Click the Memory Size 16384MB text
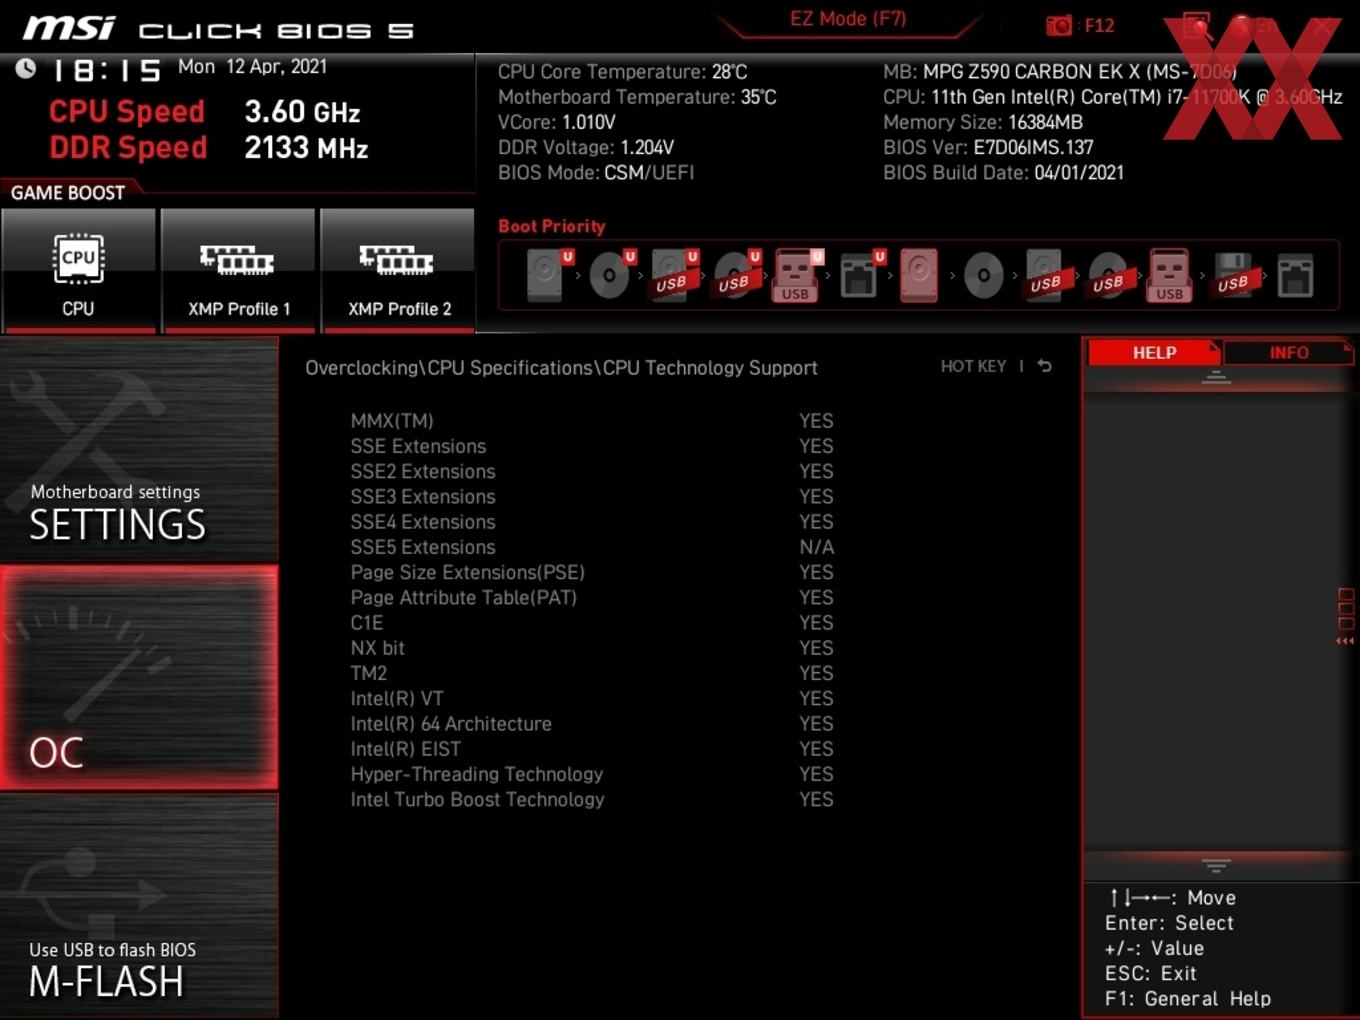 (983, 122)
